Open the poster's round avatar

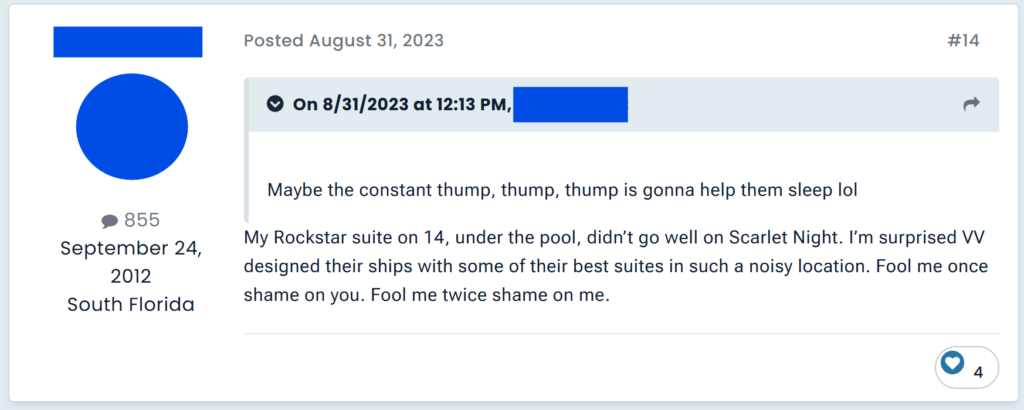click(132, 125)
